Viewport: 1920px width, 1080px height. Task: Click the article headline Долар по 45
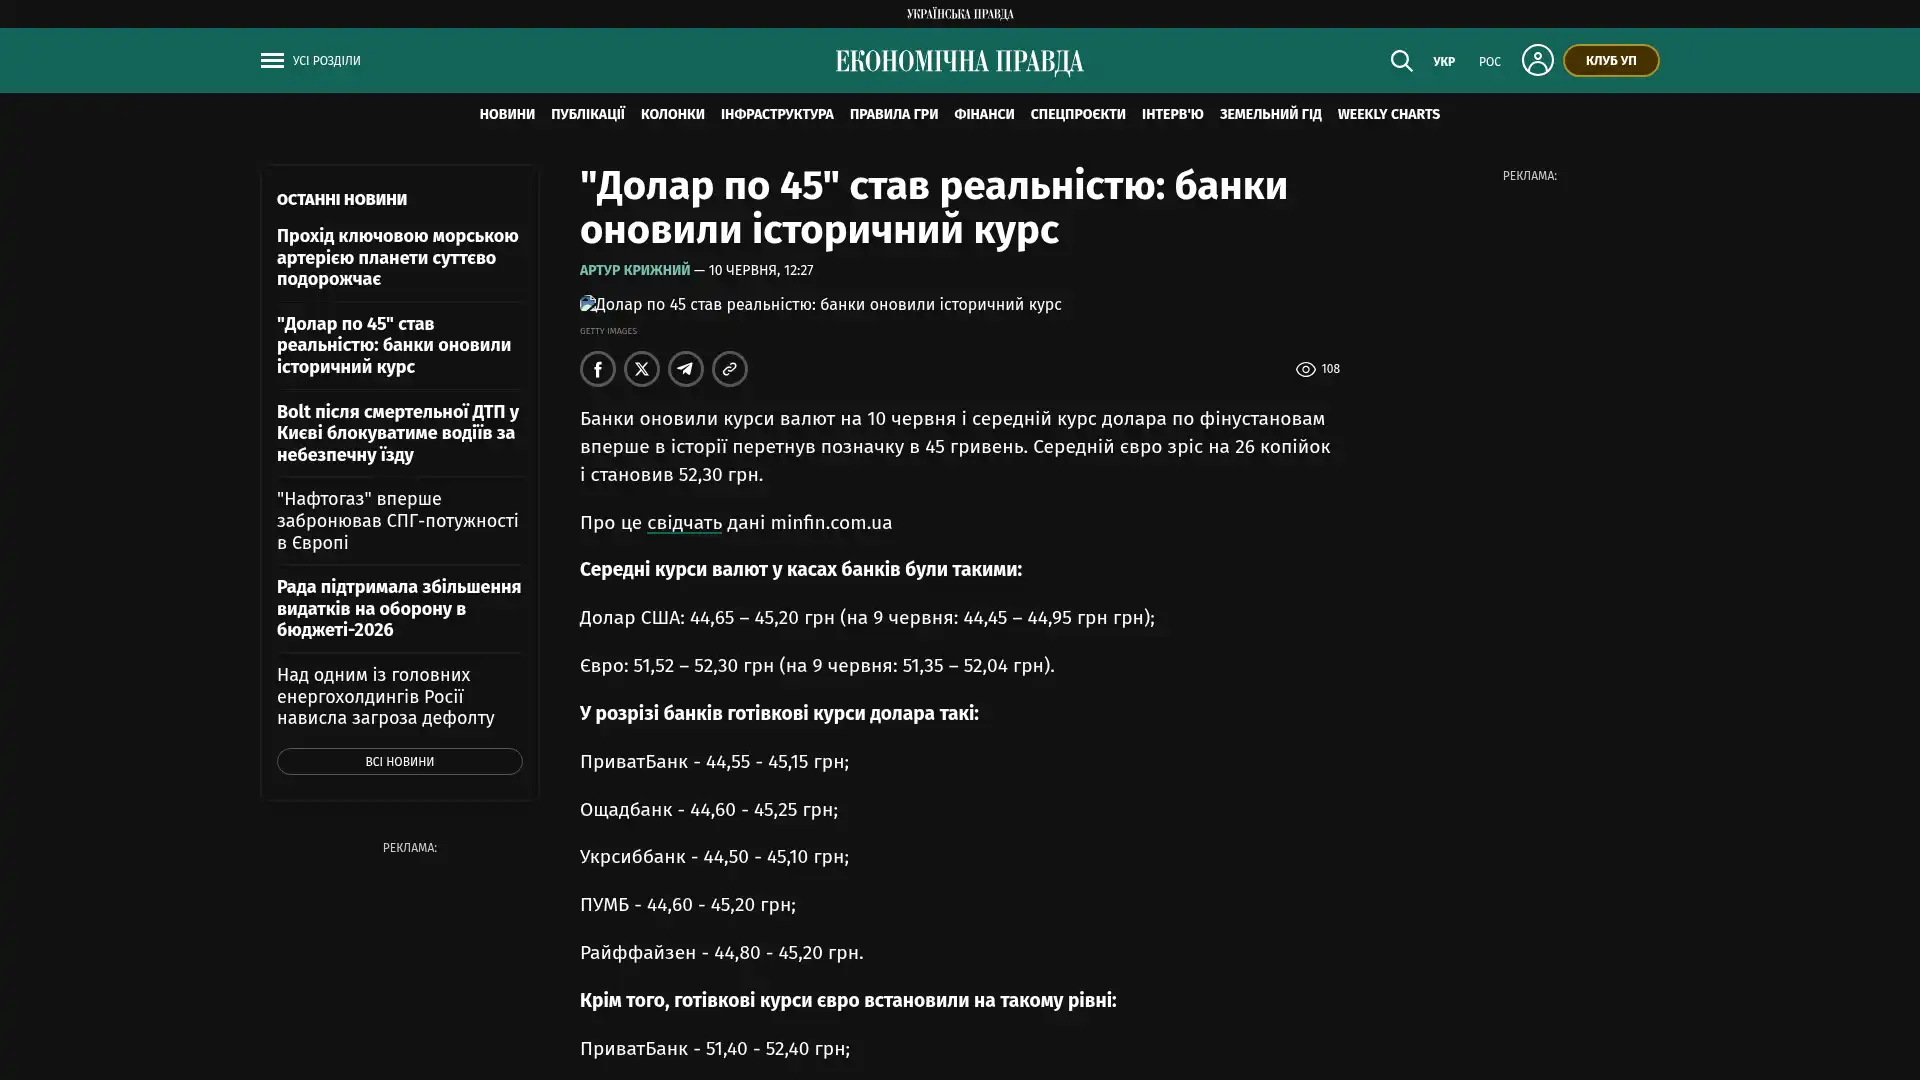click(934, 207)
